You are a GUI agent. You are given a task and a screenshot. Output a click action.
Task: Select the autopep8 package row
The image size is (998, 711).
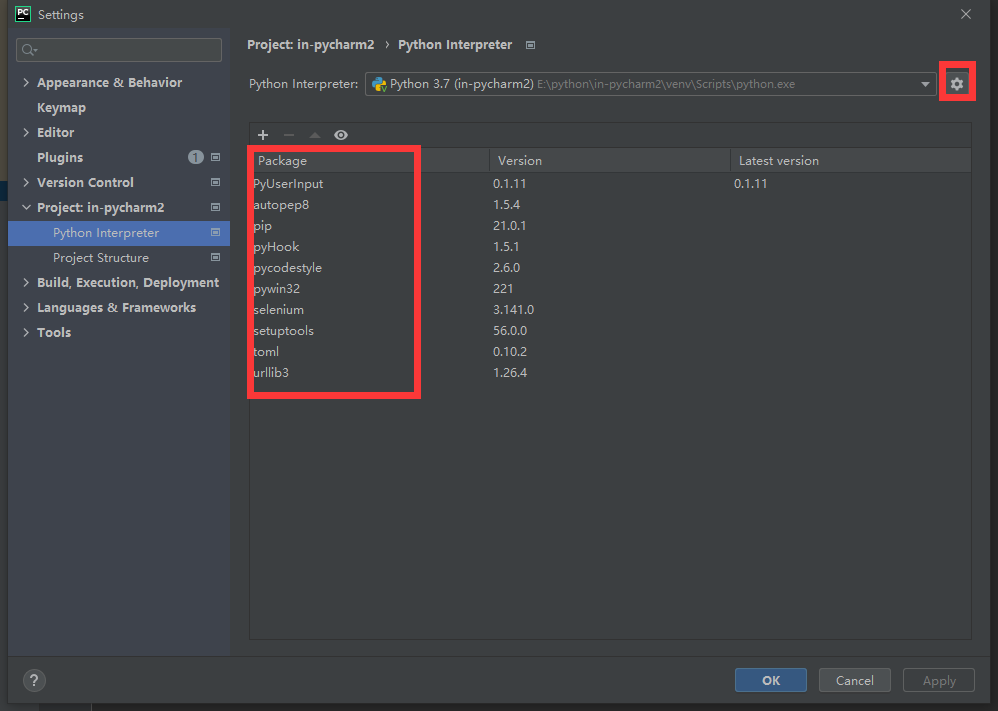point(610,204)
